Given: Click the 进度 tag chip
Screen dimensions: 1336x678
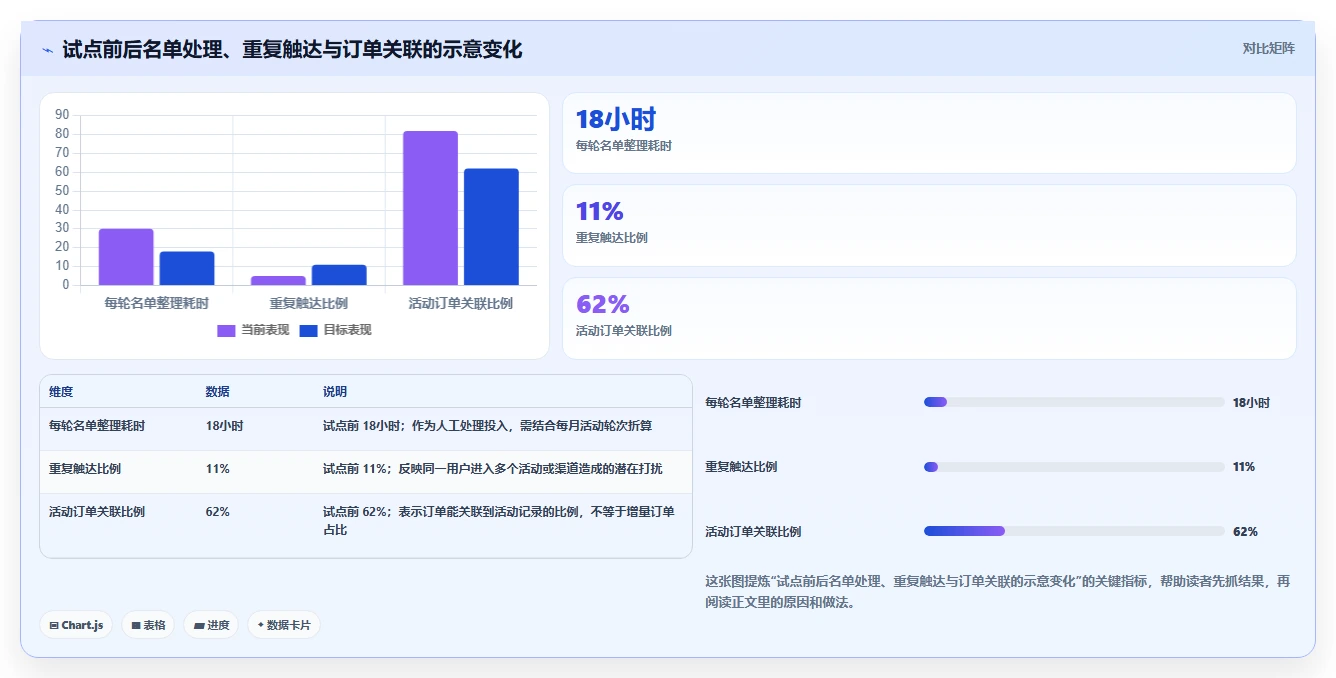Looking at the screenshot, I should click(211, 625).
